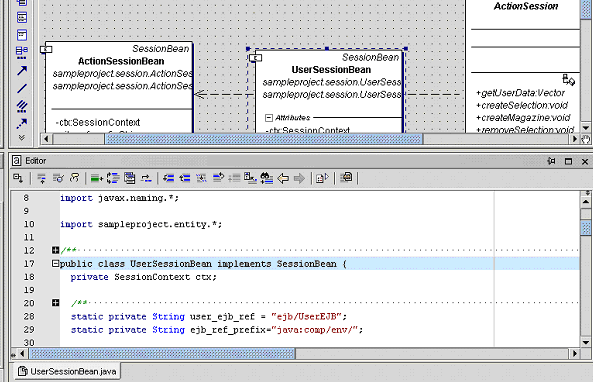Click the insert-line-down editor toolbar icon
593x382 pixels.
click(42, 178)
